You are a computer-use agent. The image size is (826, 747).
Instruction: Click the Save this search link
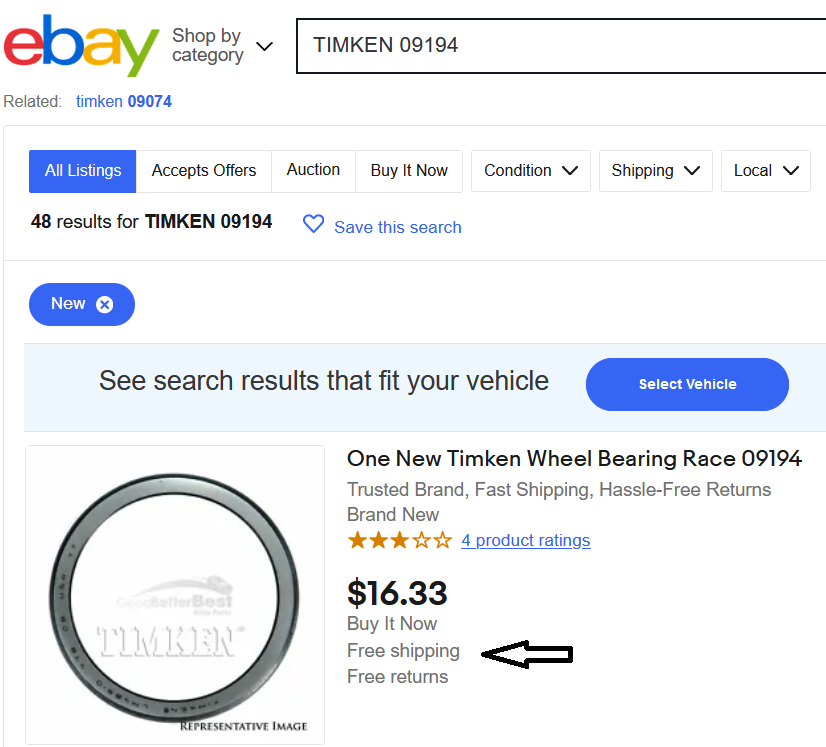click(397, 227)
